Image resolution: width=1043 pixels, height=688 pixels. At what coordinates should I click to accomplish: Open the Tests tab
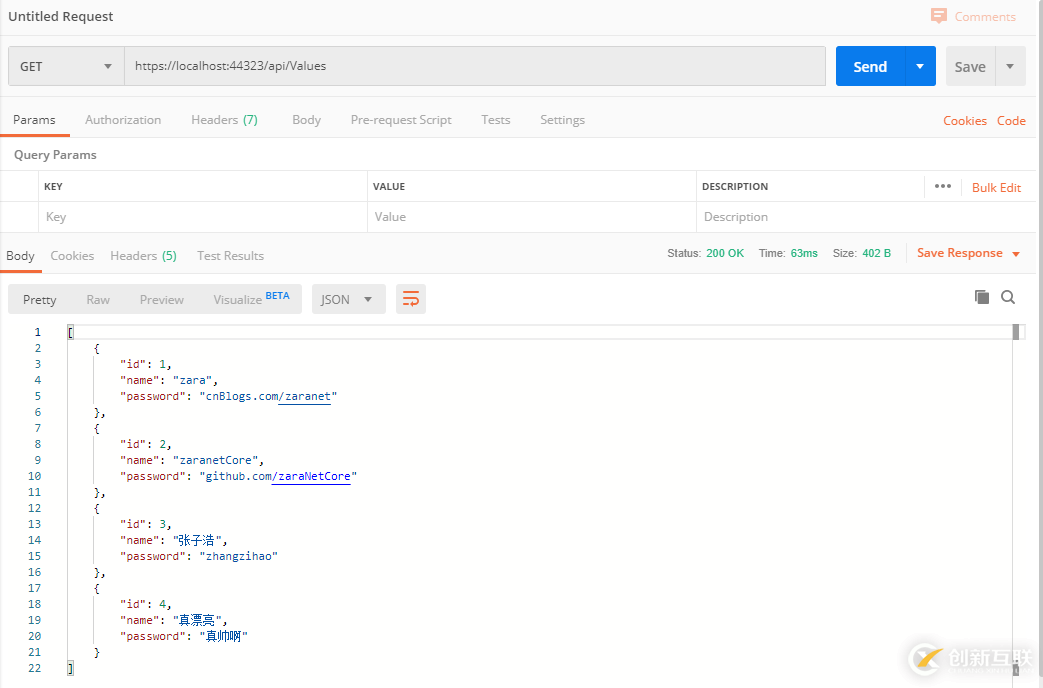coord(496,120)
